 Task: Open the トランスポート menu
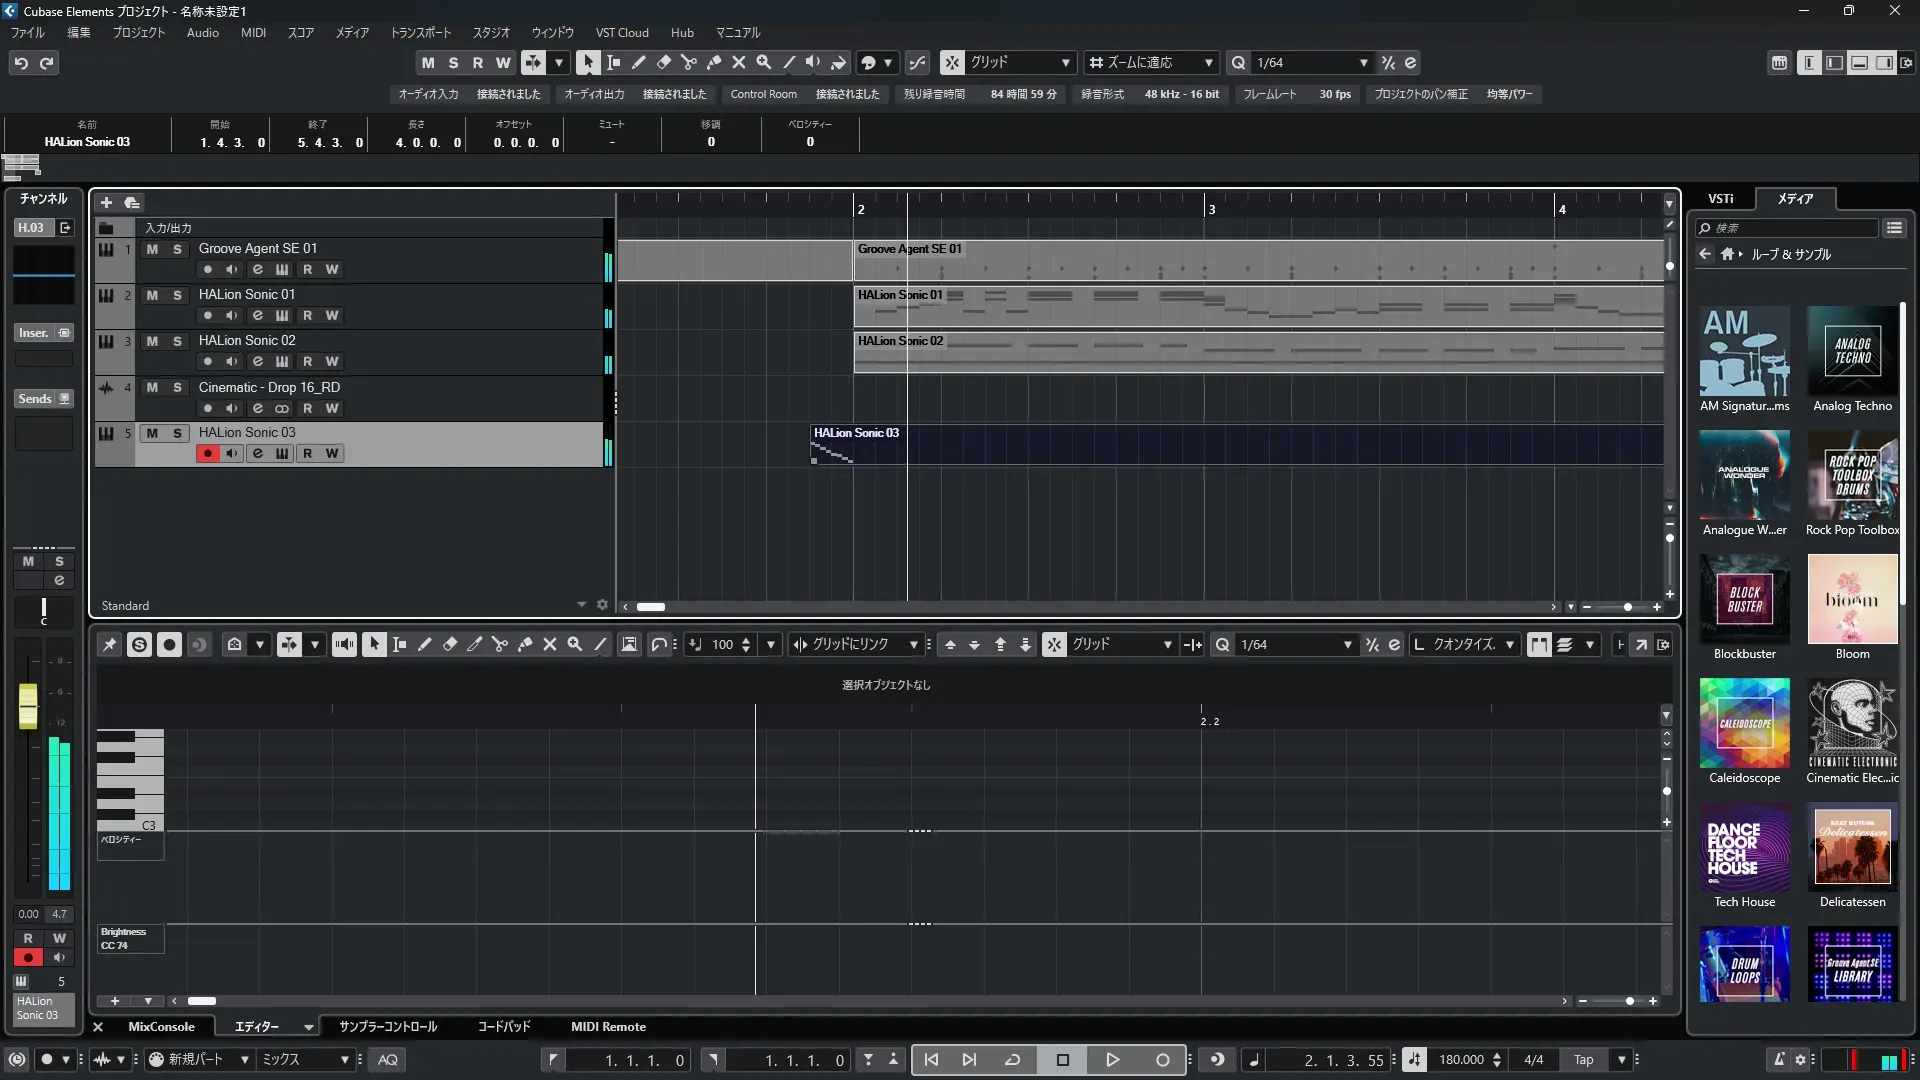[x=420, y=32]
